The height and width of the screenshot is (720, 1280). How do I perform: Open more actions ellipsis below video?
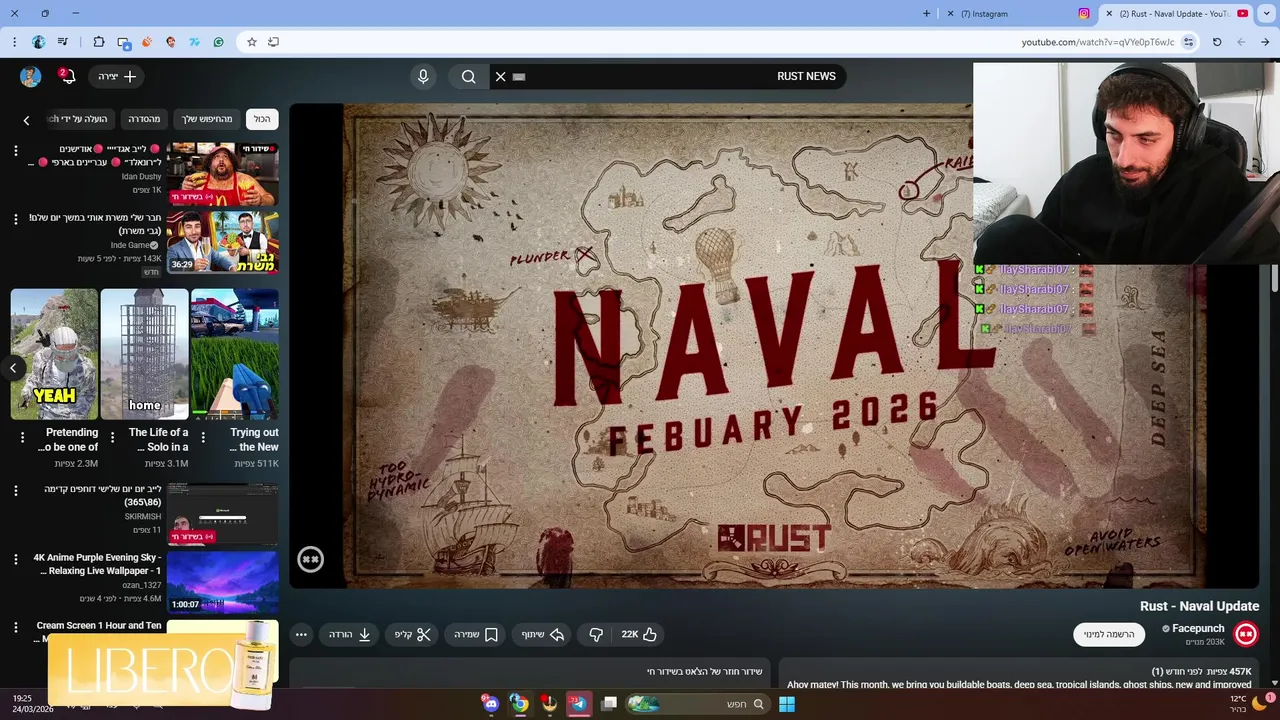(301, 634)
